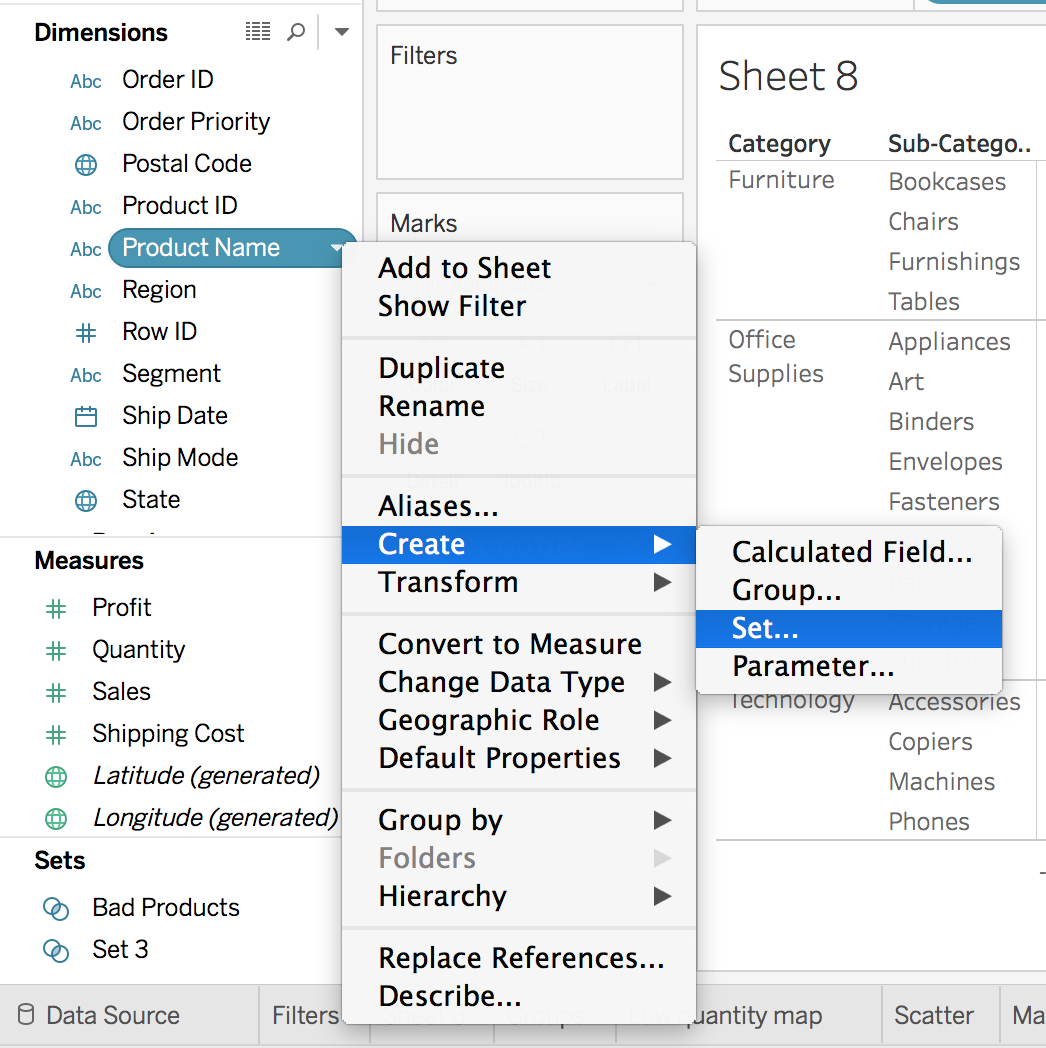1046x1048 pixels.
Task: Click the set icon beside Bad Products
Action: pyautogui.click(x=56, y=909)
